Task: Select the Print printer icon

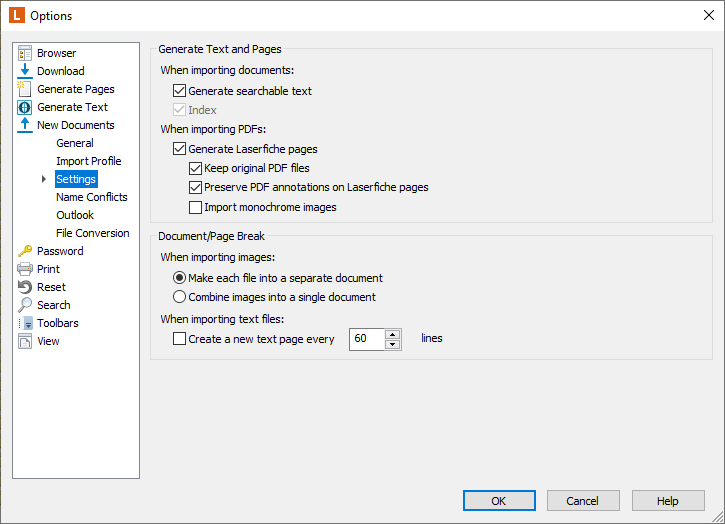Action: point(25,269)
